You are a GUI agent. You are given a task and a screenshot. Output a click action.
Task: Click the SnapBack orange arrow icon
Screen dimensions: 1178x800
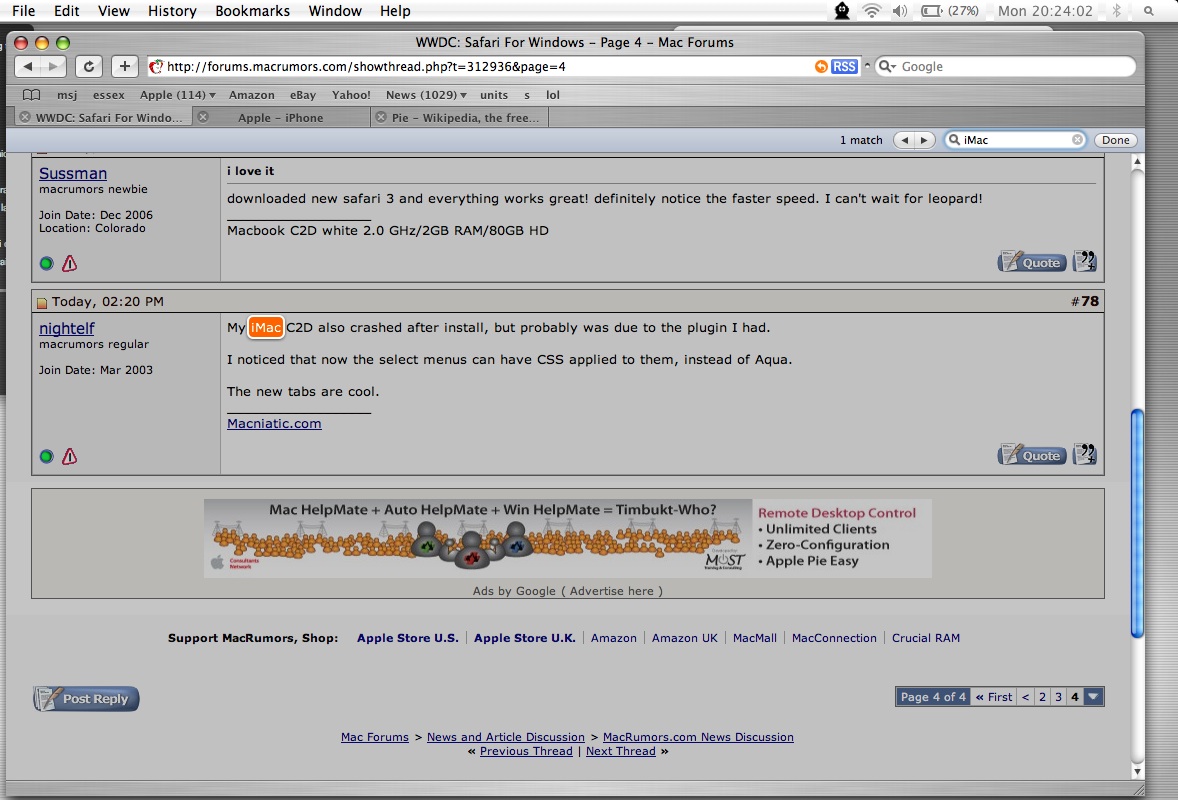pyautogui.click(x=821, y=66)
